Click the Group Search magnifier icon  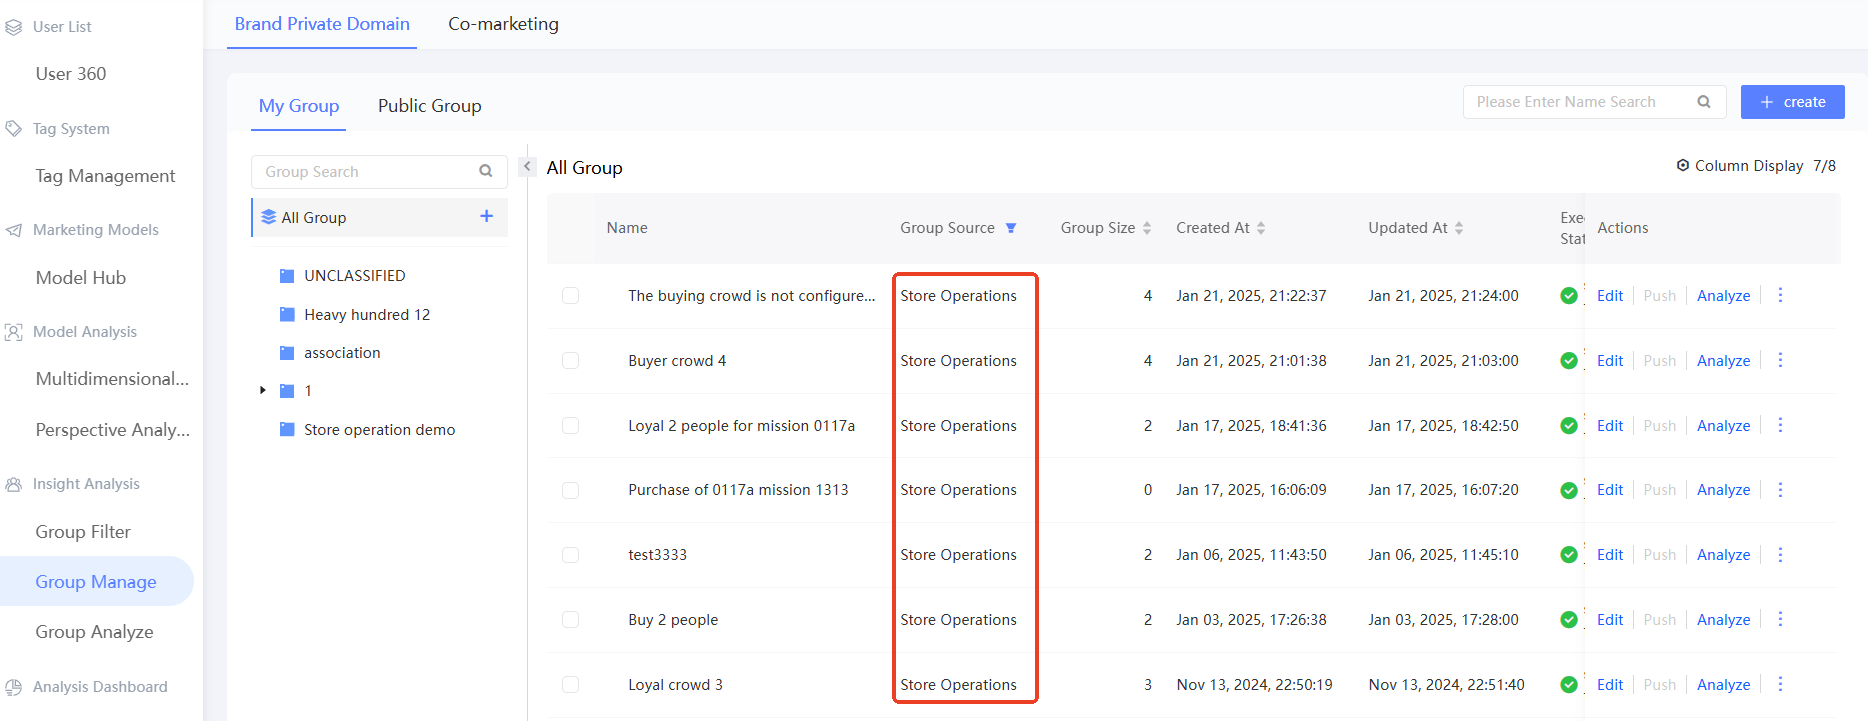click(x=486, y=171)
